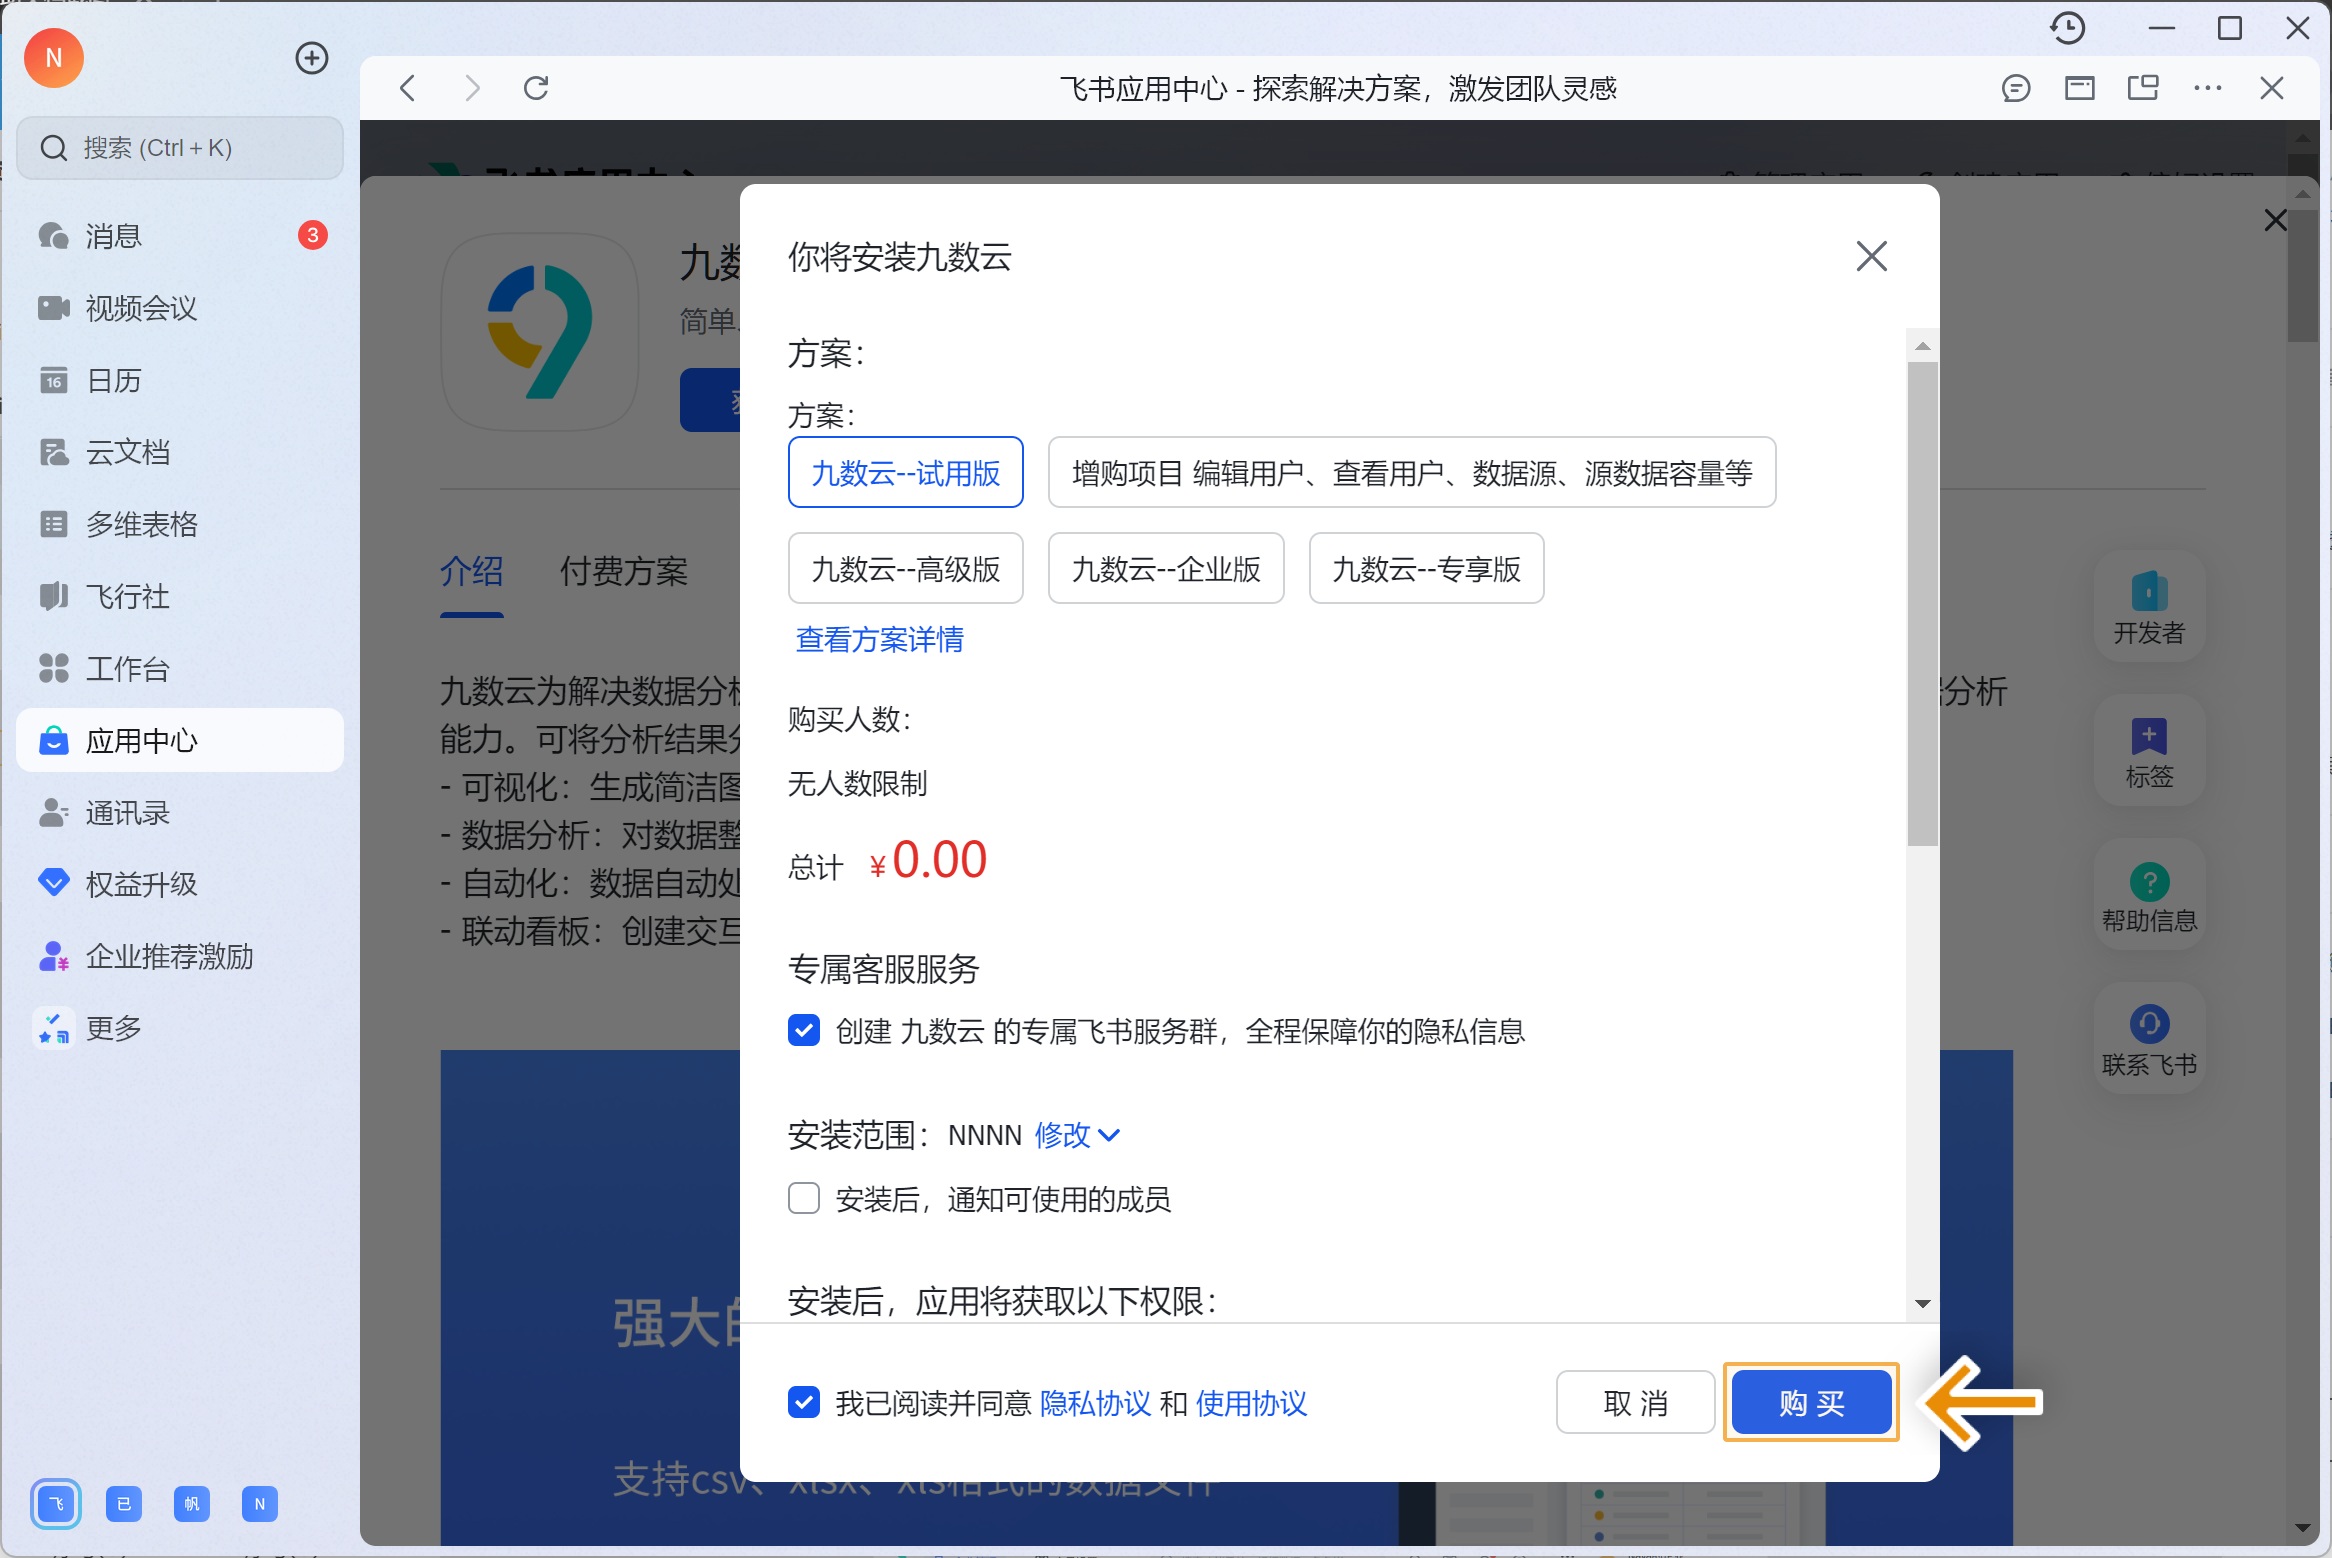This screenshot has width=2332, height=1558.
Task: Open 工作台 workbench
Action: [x=180, y=668]
